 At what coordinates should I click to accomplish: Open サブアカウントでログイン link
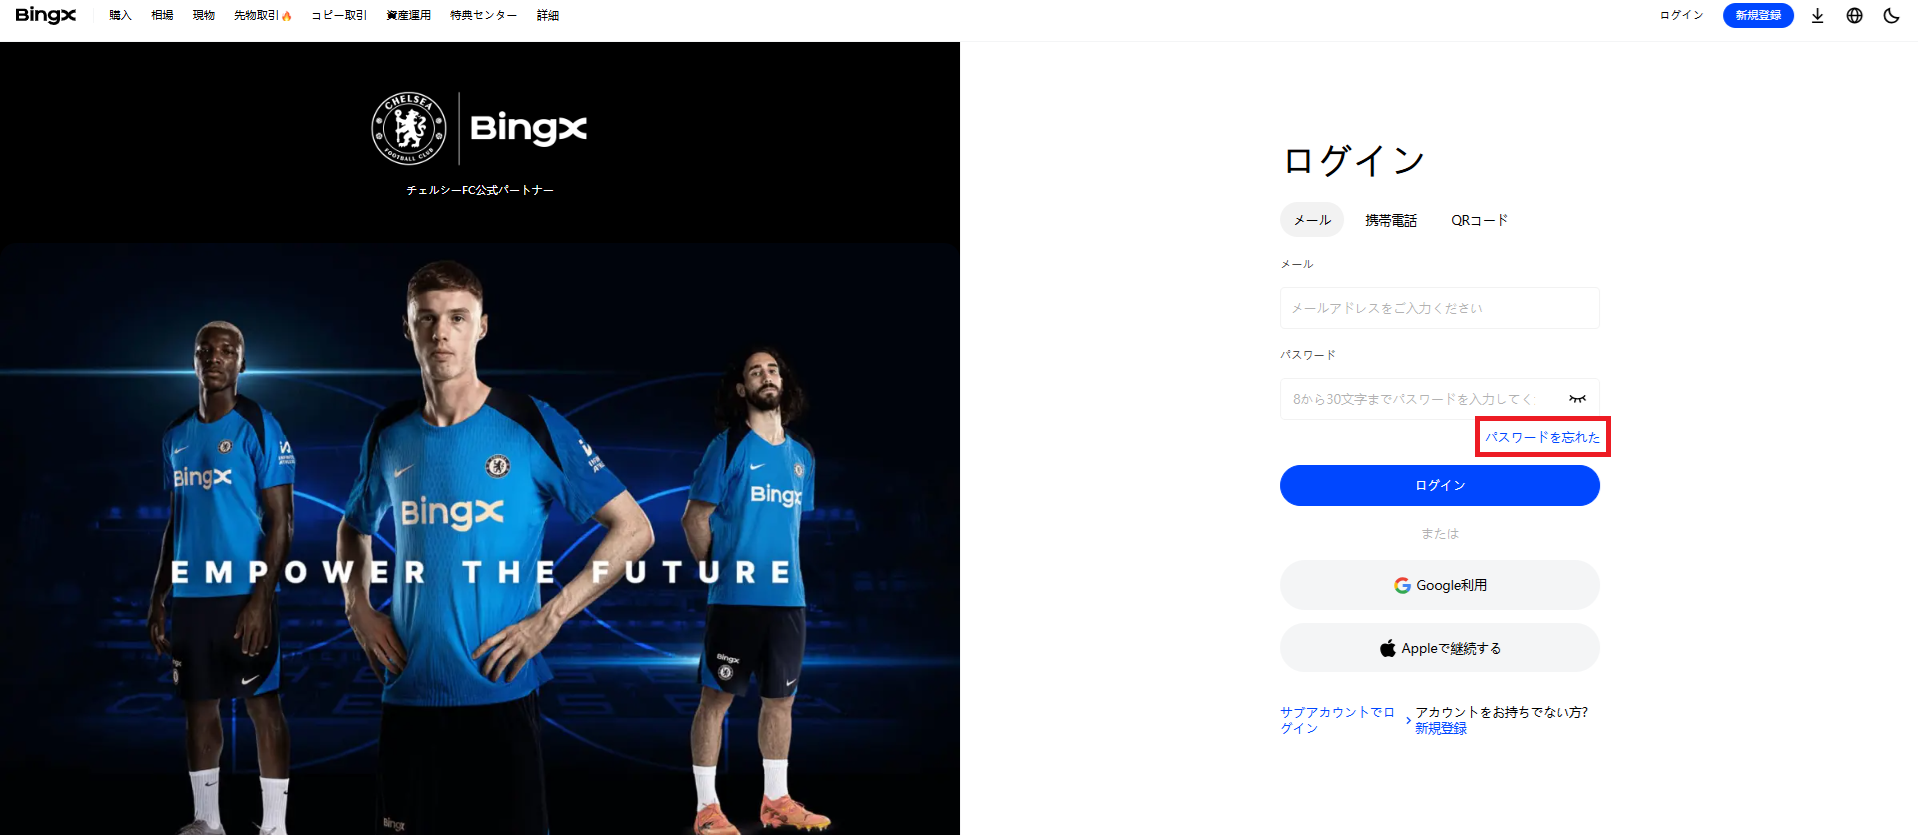(1338, 720)
